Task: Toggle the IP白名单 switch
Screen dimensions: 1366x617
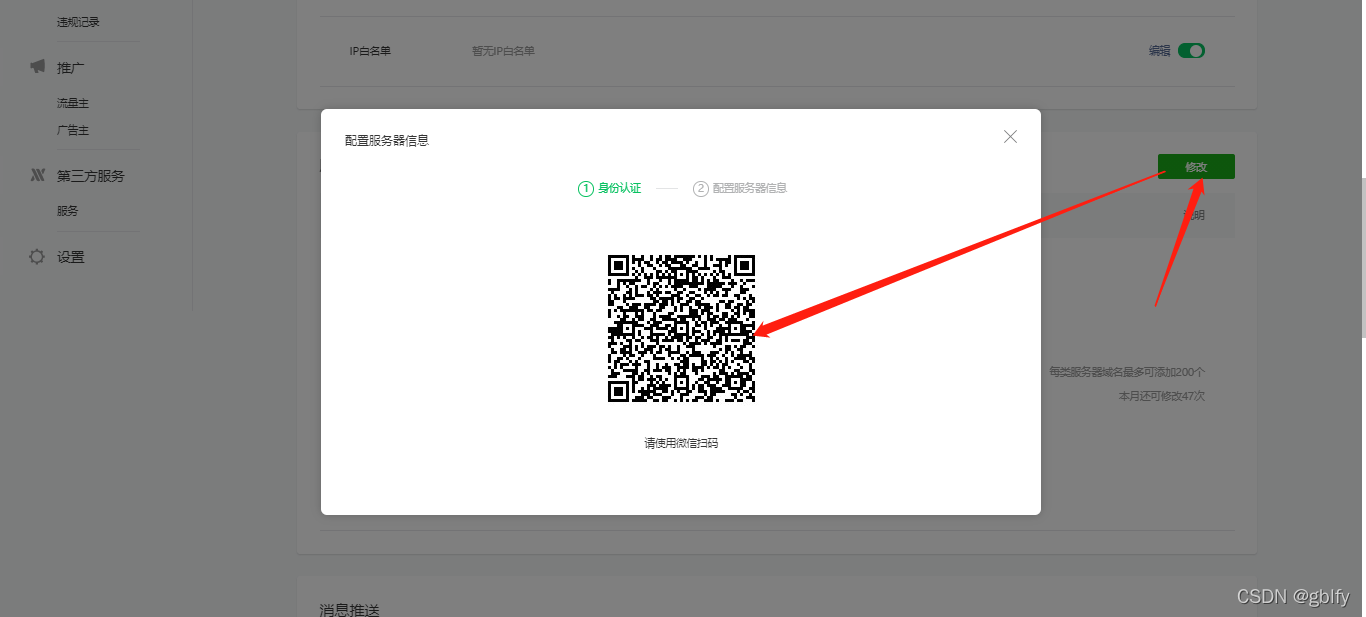Action: point(1191,51)
